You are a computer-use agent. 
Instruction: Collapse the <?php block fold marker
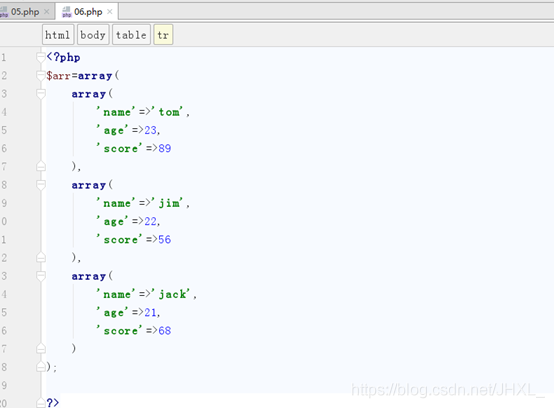pos(41,57)
